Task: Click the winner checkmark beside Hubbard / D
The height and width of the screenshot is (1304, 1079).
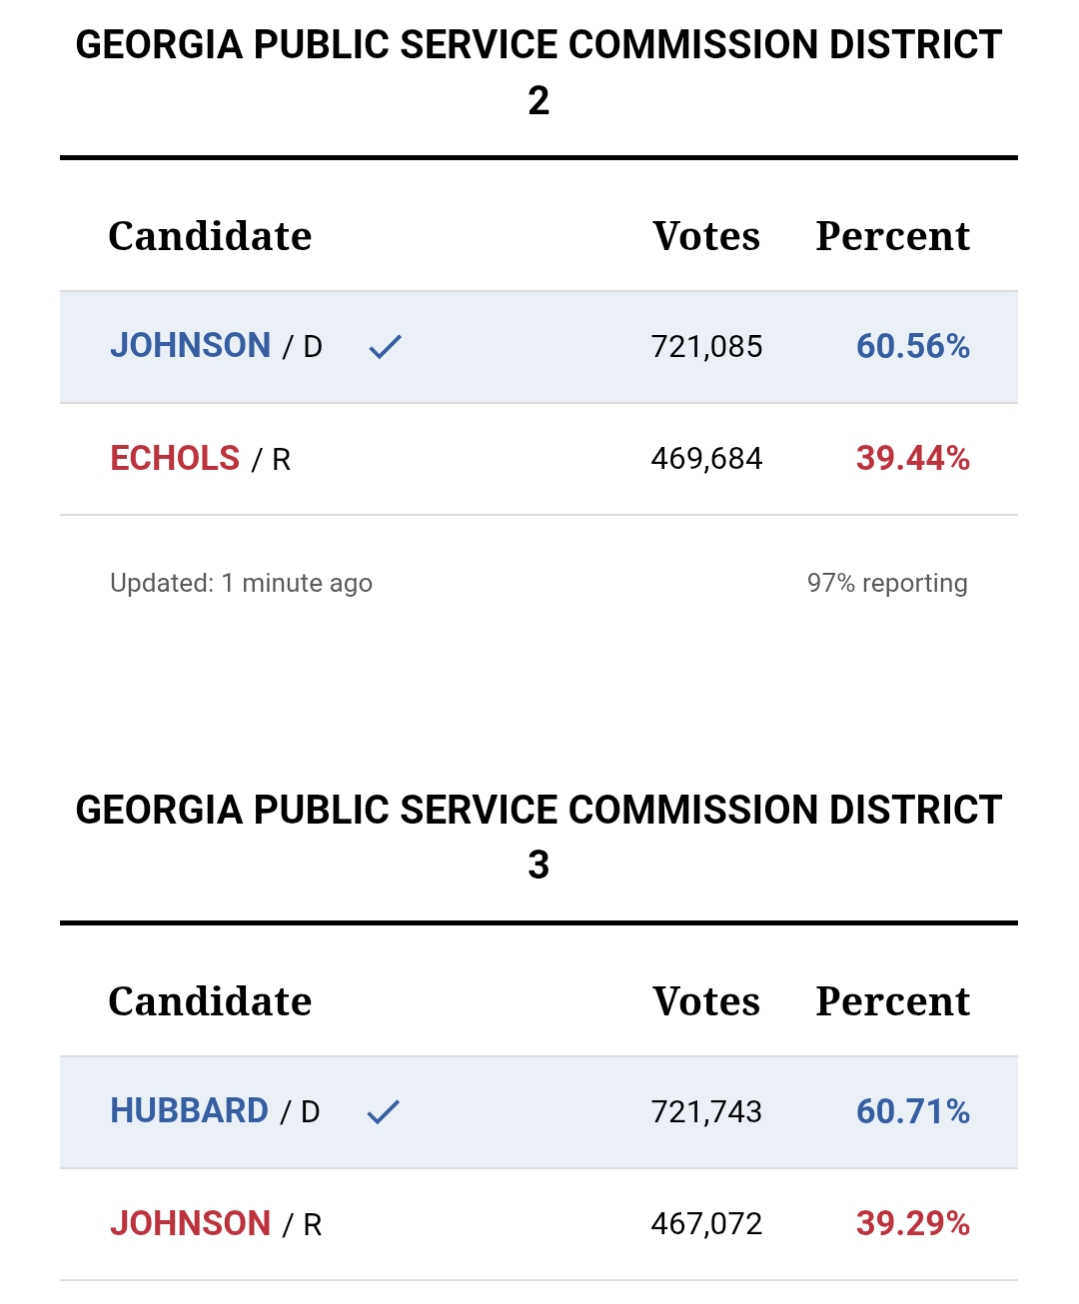Action: (383, 1112)
